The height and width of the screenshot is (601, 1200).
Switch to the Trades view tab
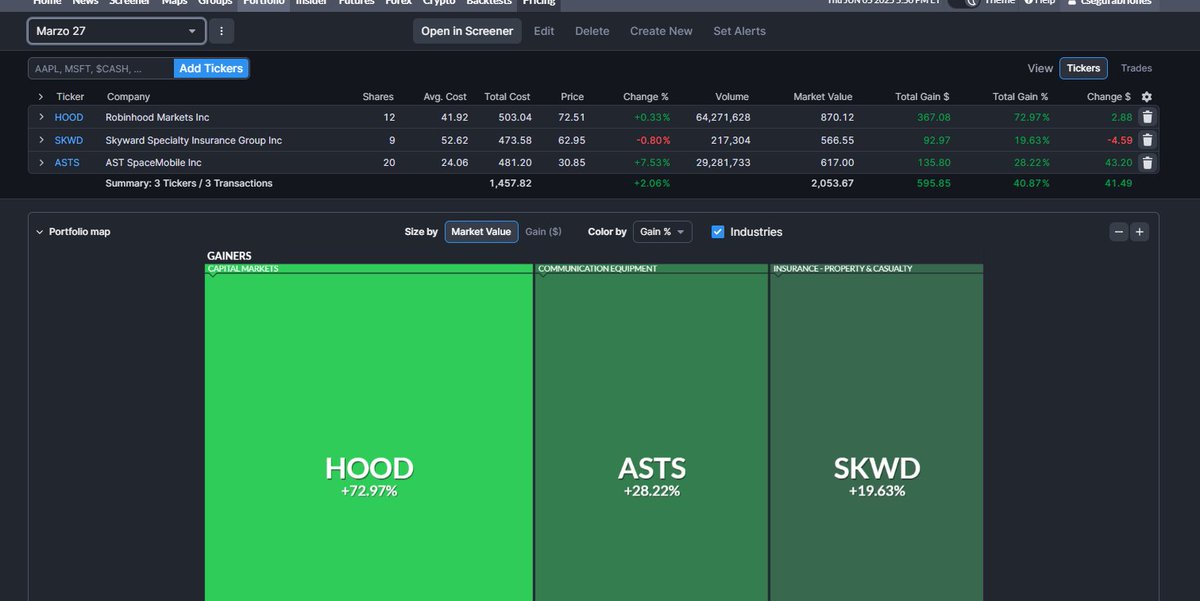pyautogui.click(x=1136, y=68)
